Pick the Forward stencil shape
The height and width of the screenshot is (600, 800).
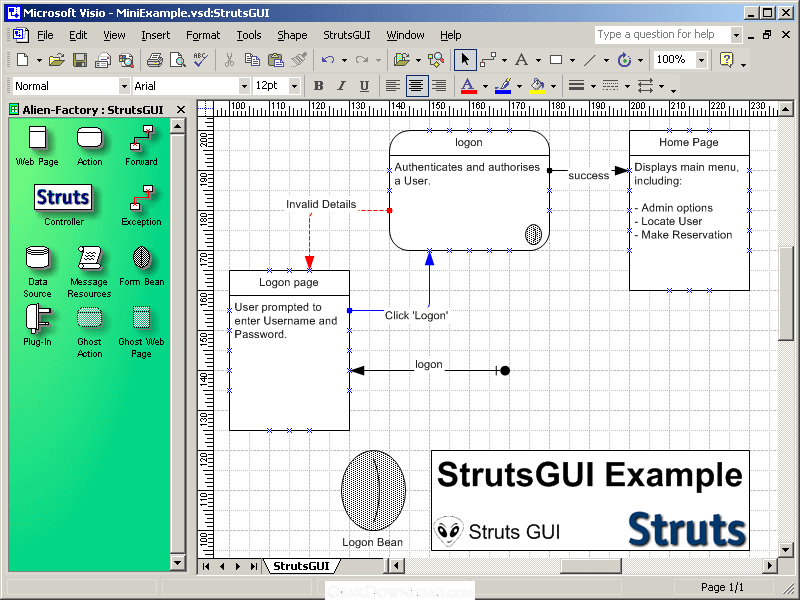(141, 146)
